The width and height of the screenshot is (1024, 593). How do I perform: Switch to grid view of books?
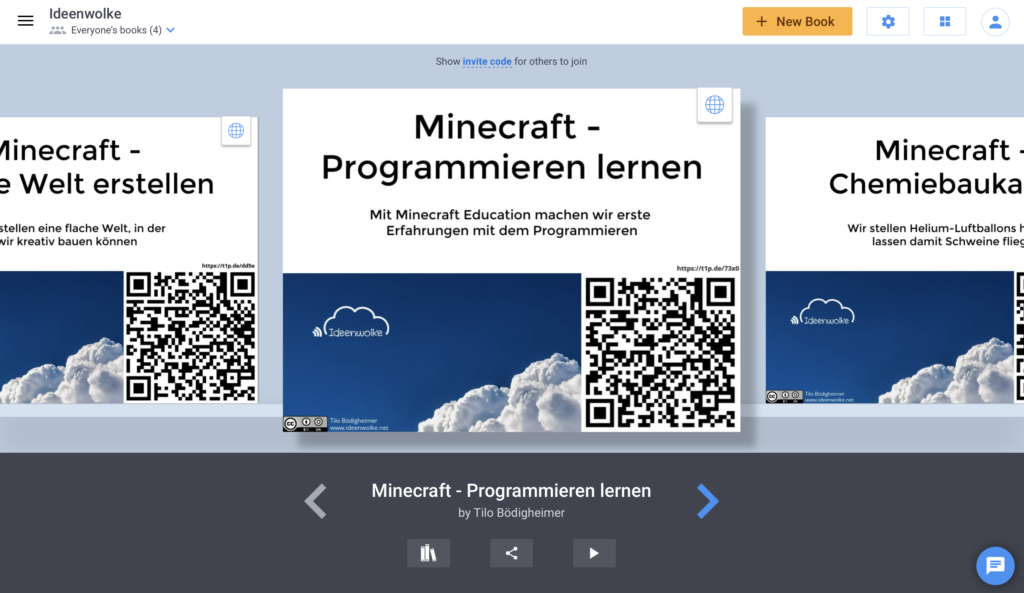(944, 22)
